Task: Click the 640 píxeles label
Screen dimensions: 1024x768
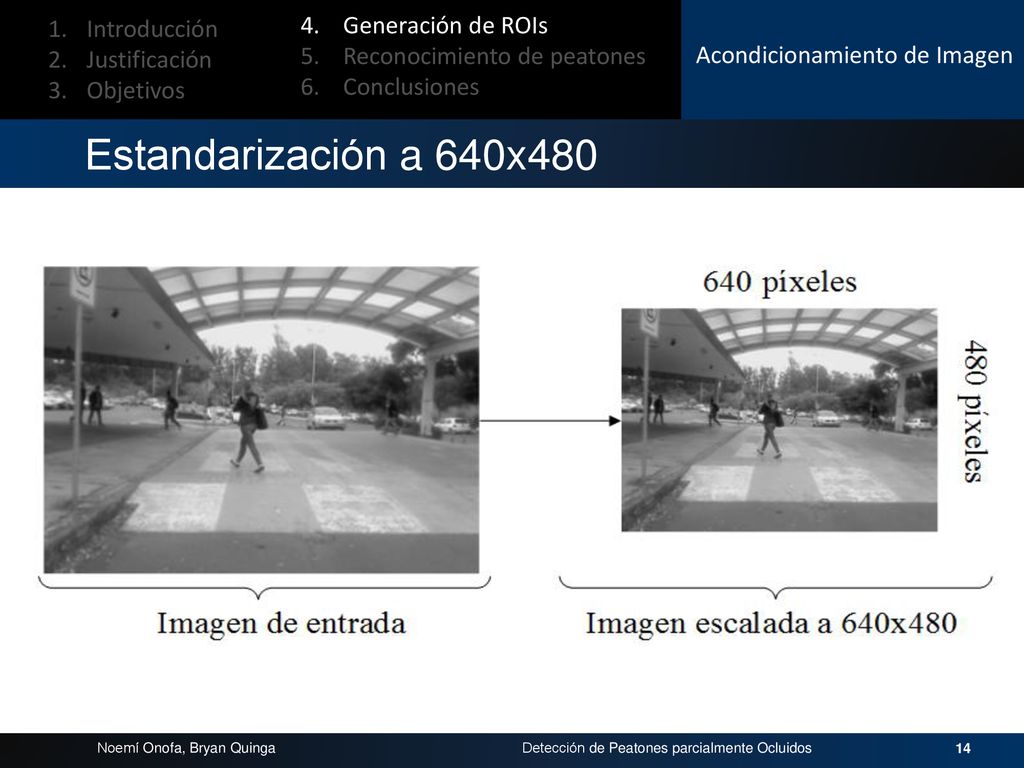Action: [x=780, y=282]
